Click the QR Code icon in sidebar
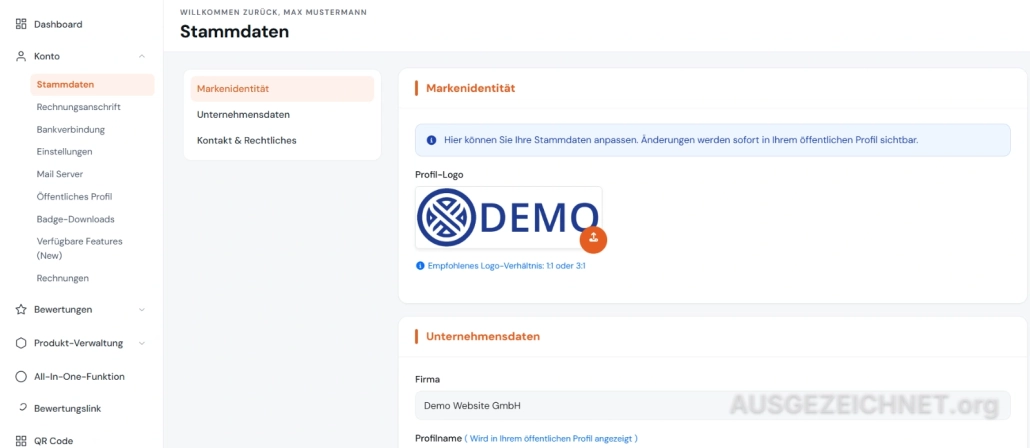Viewport: 1030px width, 448px height. click(x=21, y=441)
